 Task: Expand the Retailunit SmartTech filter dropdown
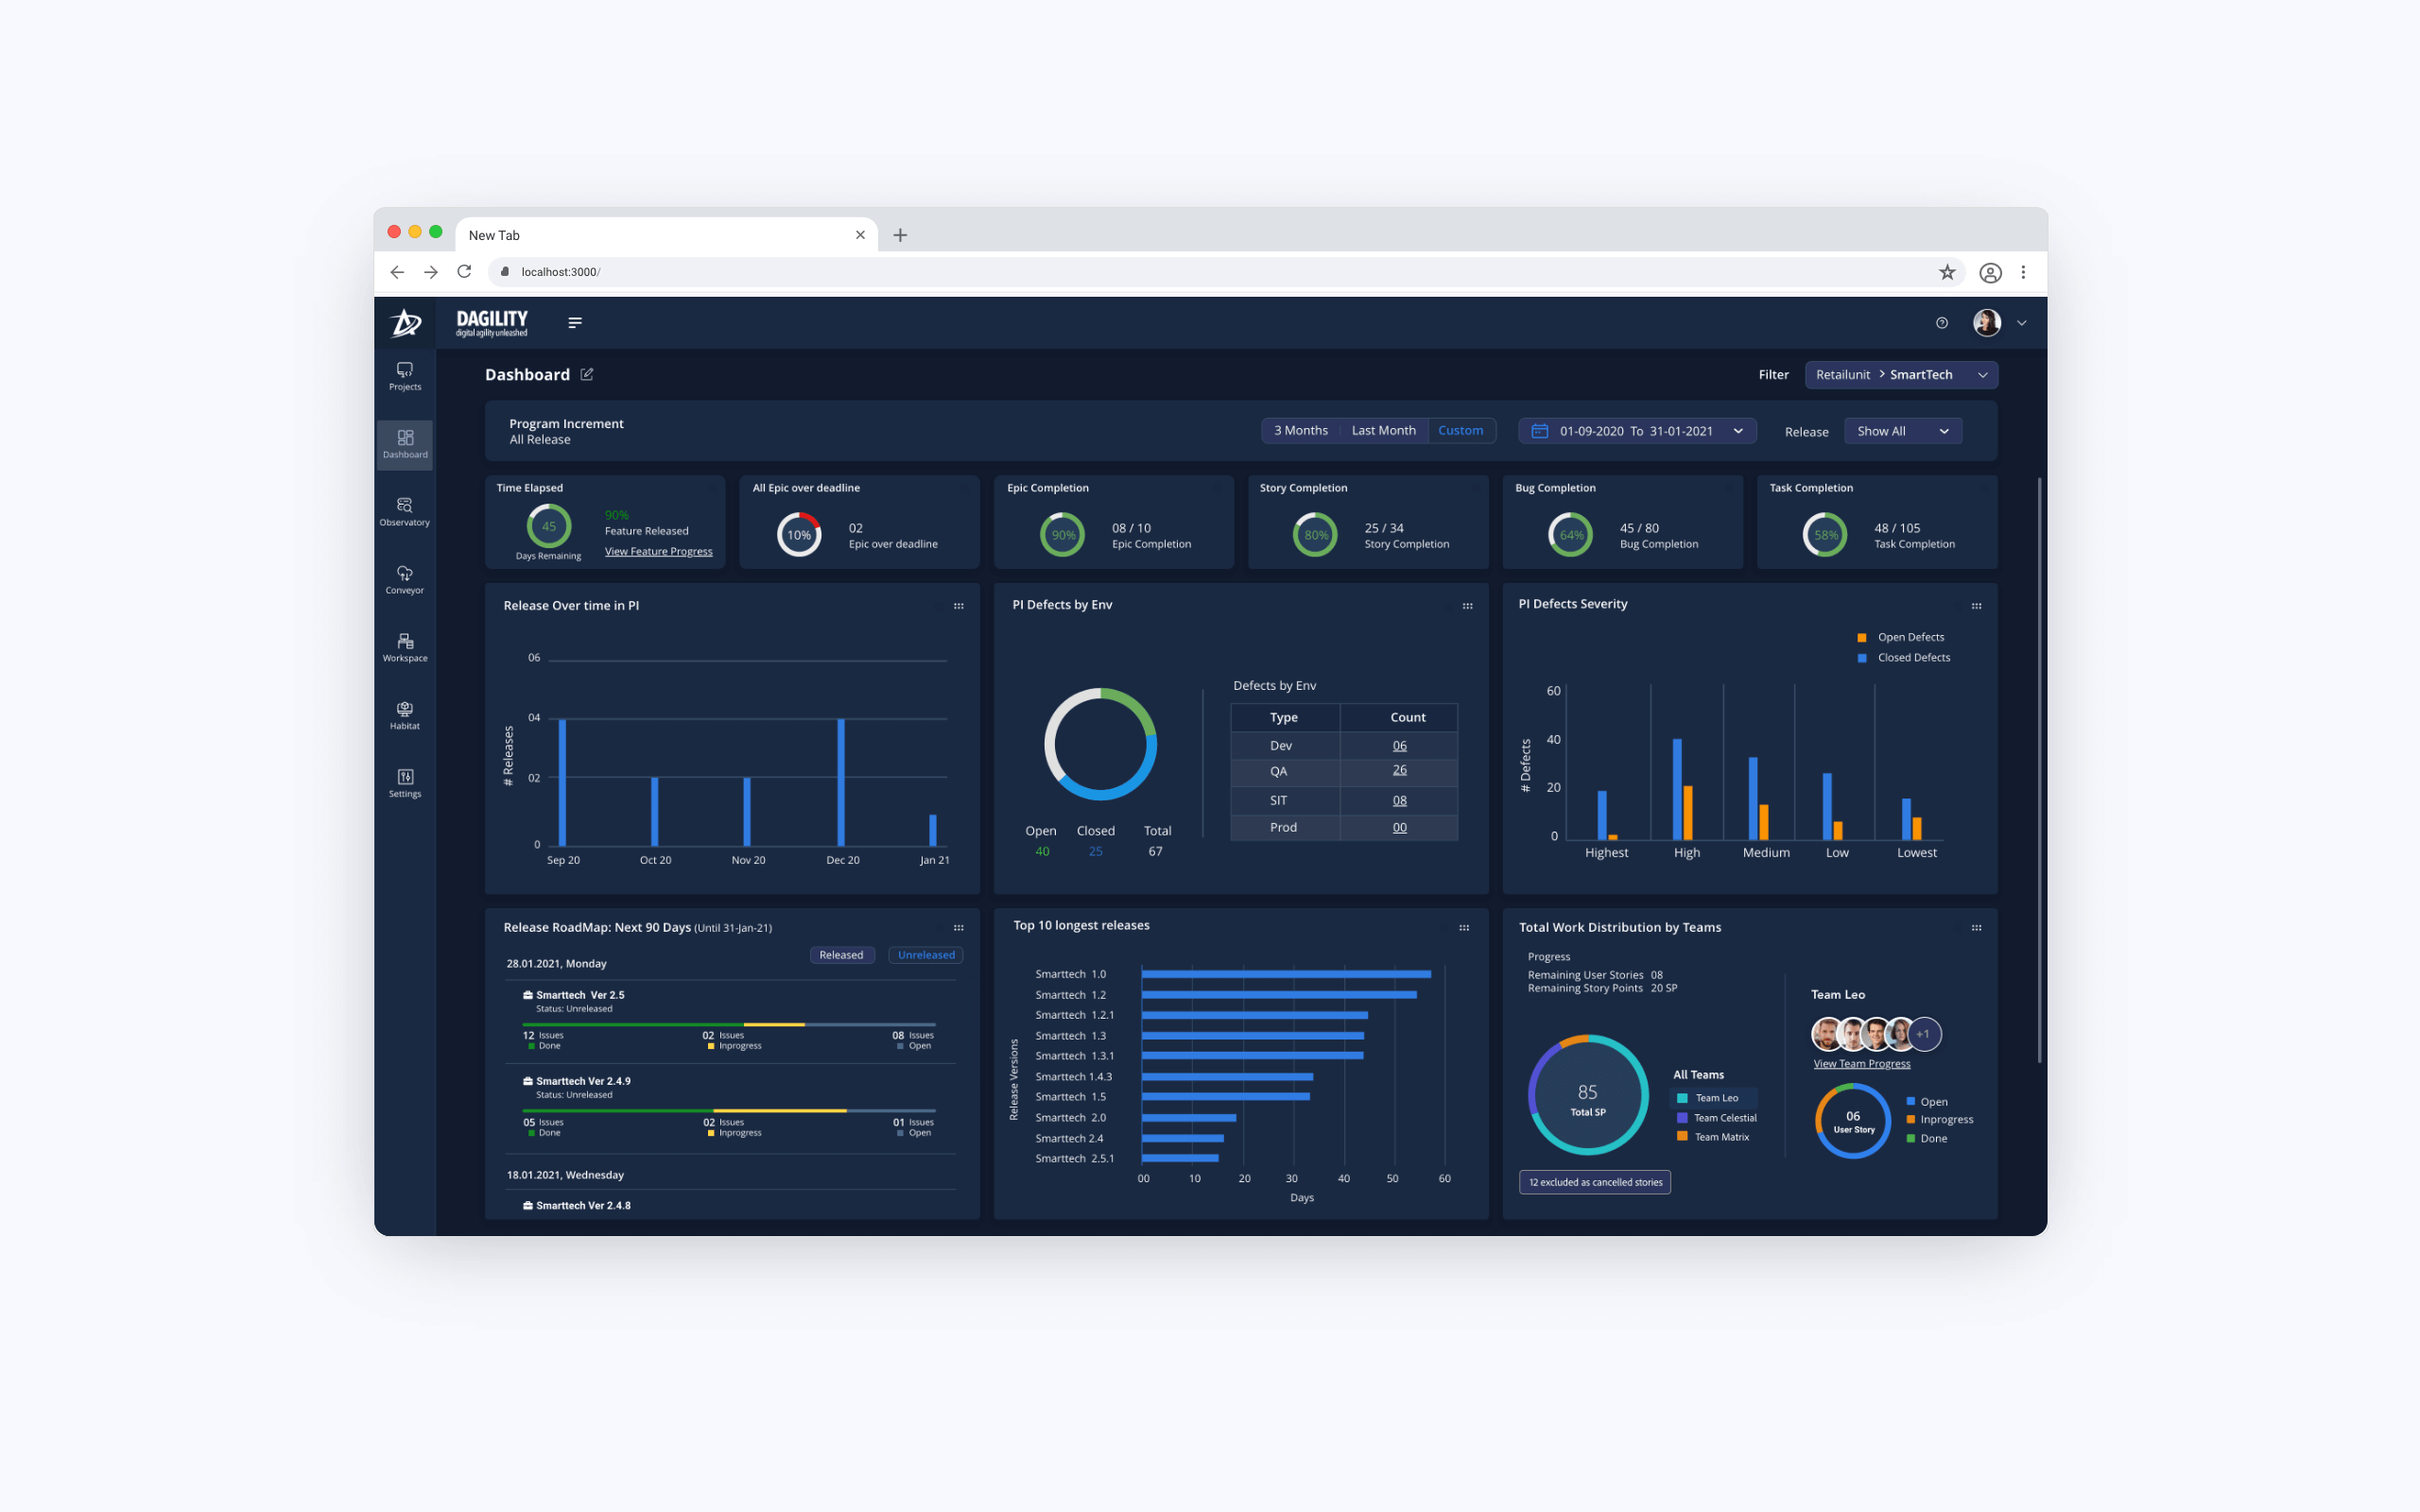(x=1900, y=375)
